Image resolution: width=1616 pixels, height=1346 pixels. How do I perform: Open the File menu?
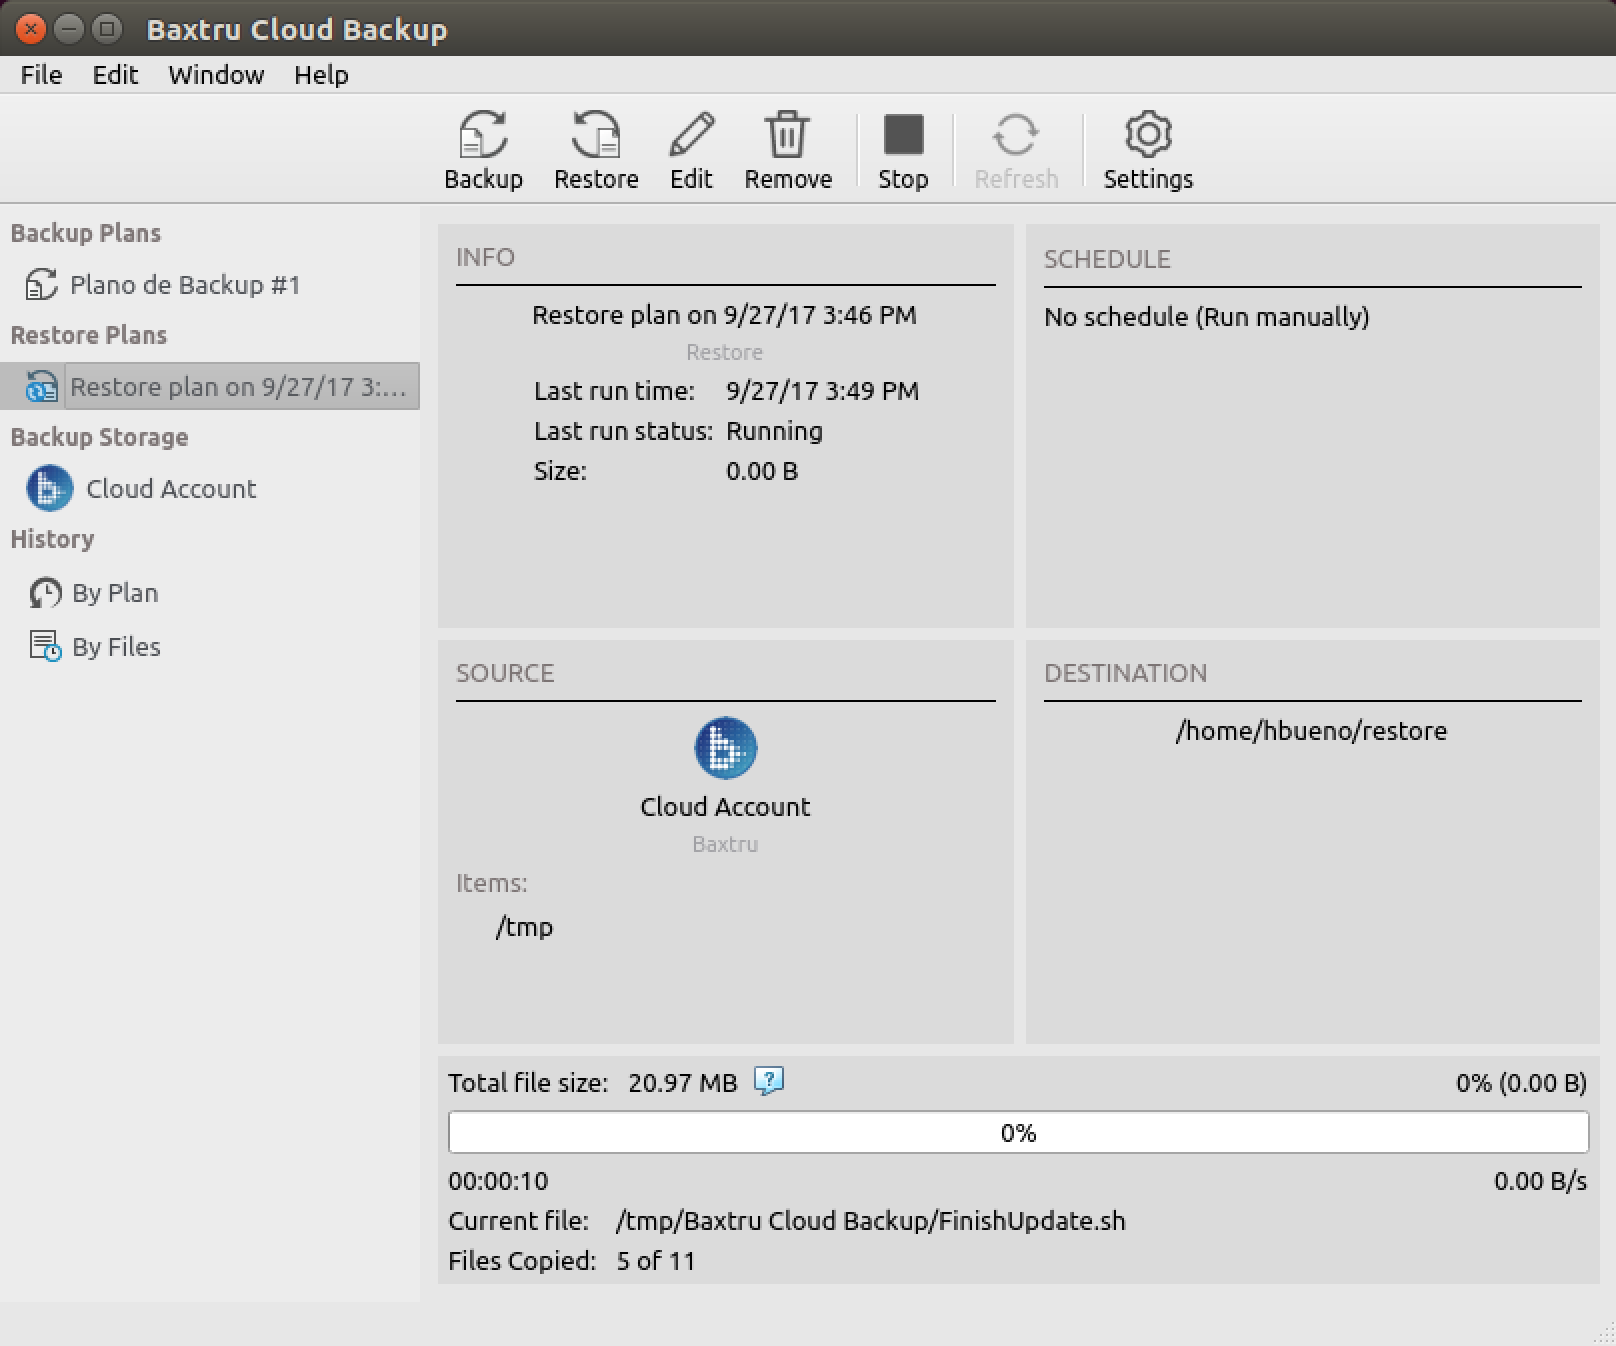tap(41, 75)
